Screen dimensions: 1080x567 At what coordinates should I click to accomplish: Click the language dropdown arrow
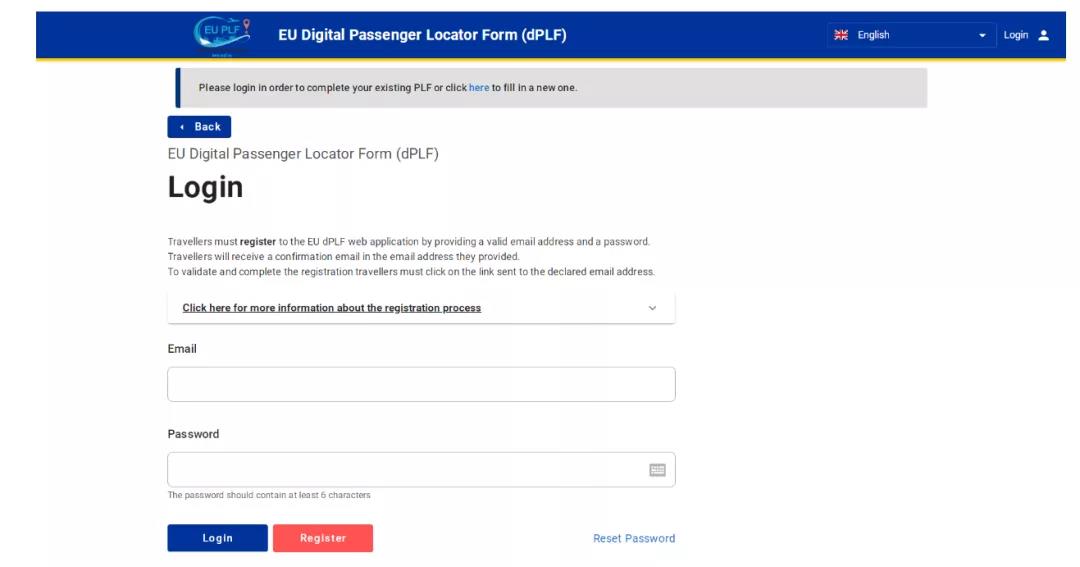coord(982,36)
